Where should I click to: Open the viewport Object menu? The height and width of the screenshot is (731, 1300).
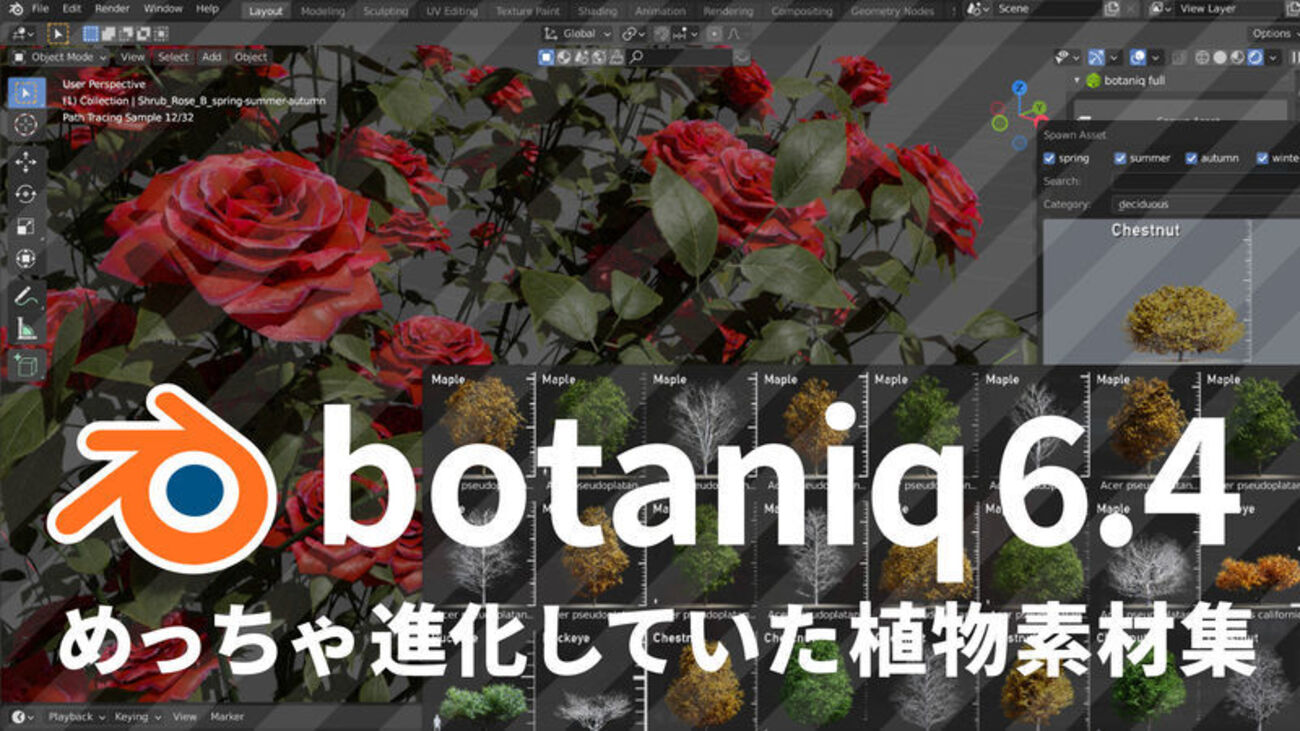pos(250,57)
